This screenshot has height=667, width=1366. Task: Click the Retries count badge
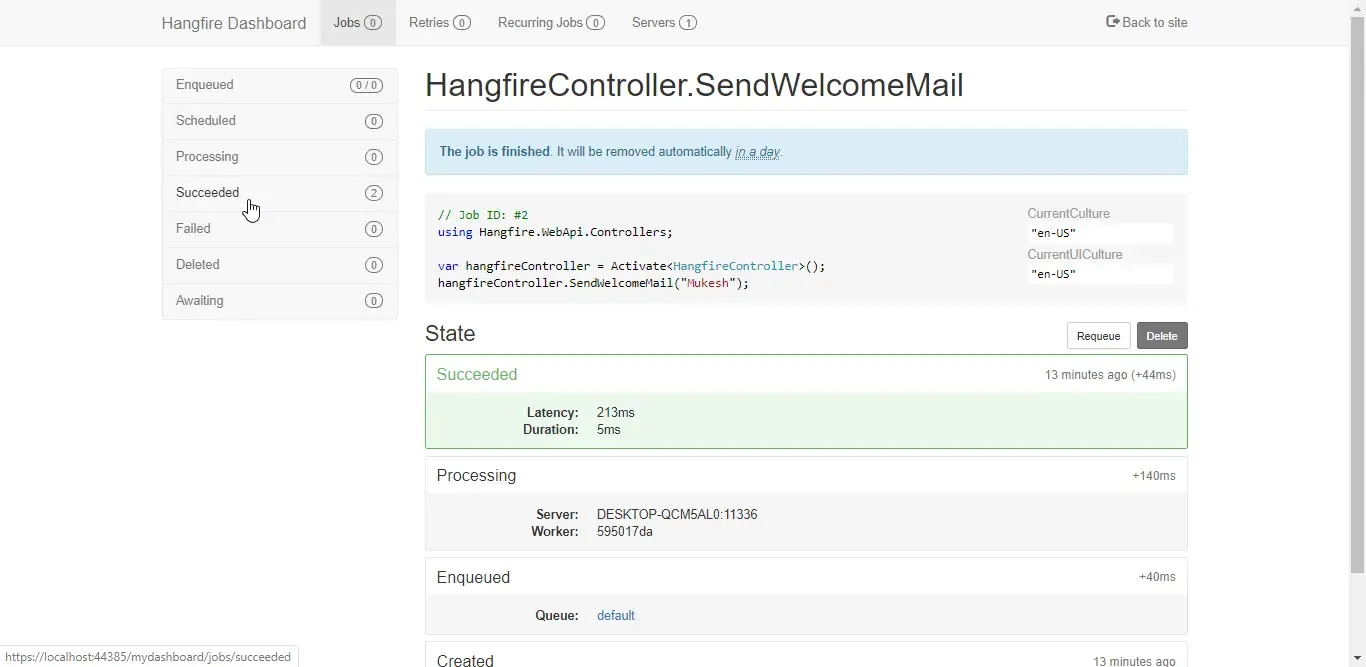click(463, 23)
